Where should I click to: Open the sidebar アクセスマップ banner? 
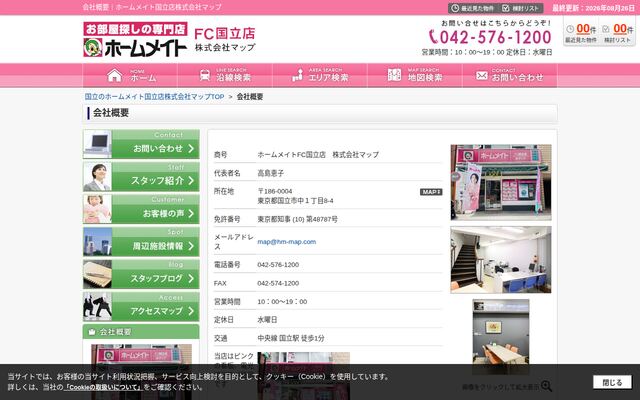[141, 307]
